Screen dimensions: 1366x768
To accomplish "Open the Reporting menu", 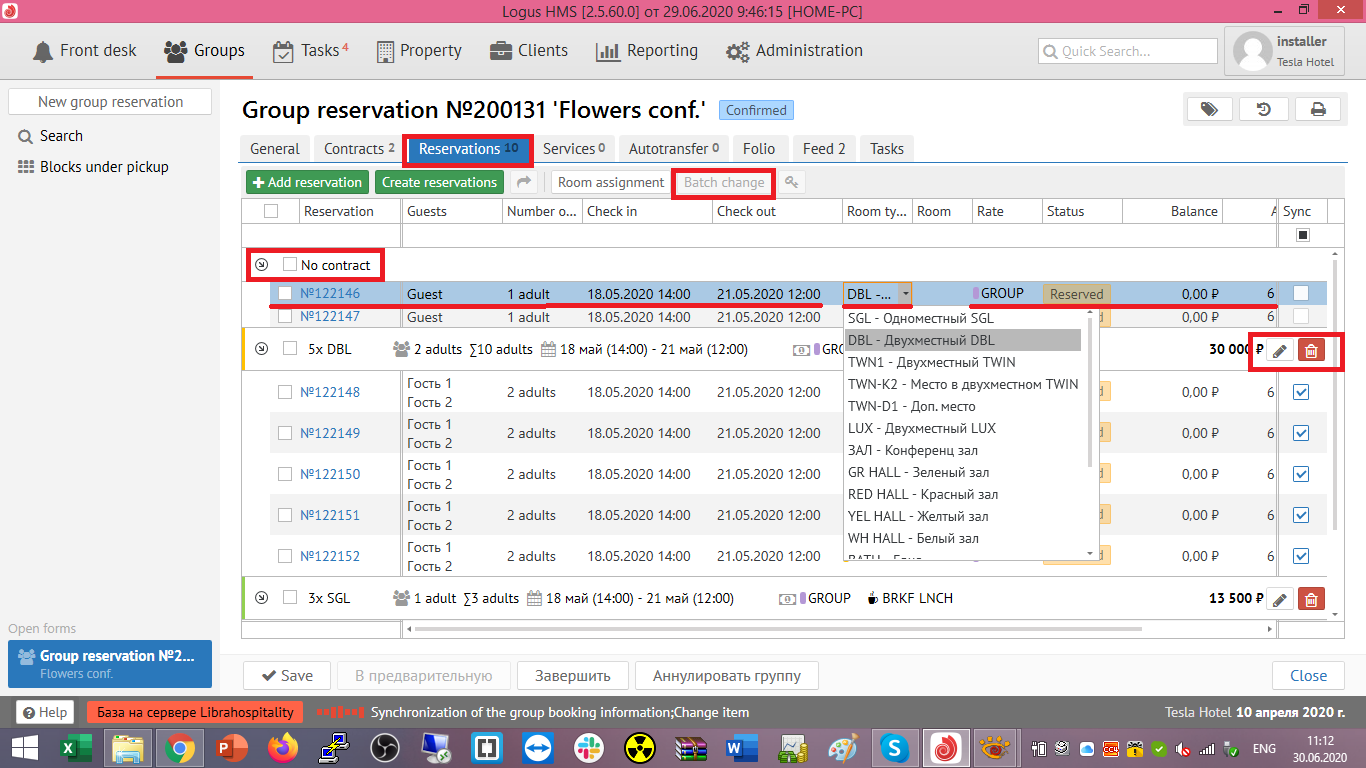I will (647, 51).
